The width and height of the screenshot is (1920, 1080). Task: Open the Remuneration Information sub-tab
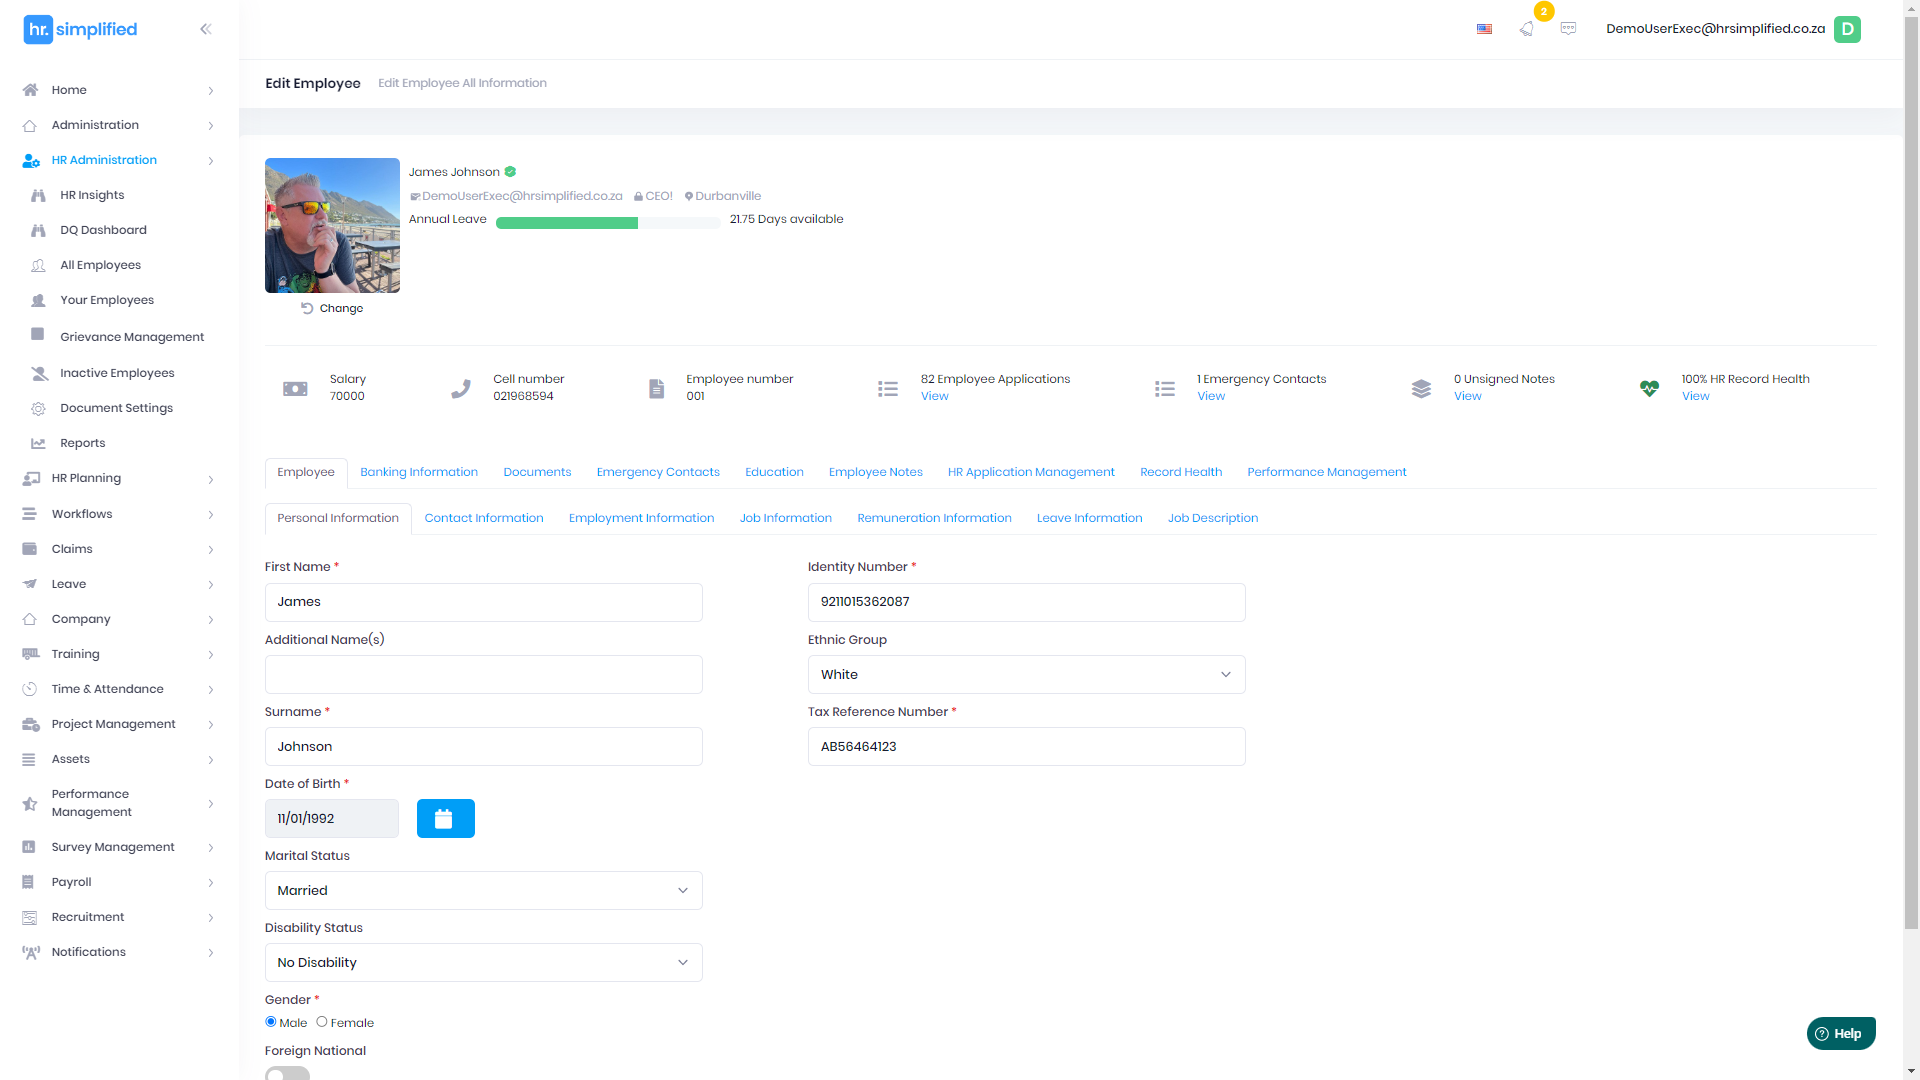[x=934, y=518]
